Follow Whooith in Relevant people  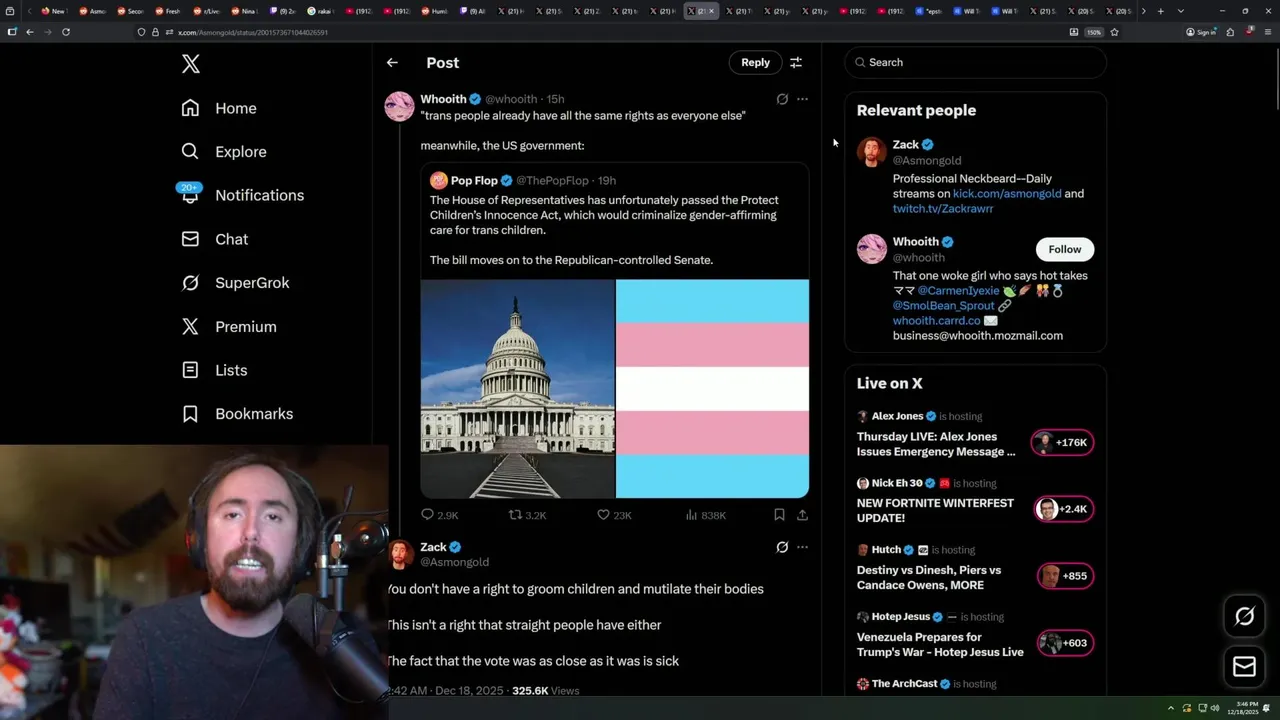[x=1064, y=249]
